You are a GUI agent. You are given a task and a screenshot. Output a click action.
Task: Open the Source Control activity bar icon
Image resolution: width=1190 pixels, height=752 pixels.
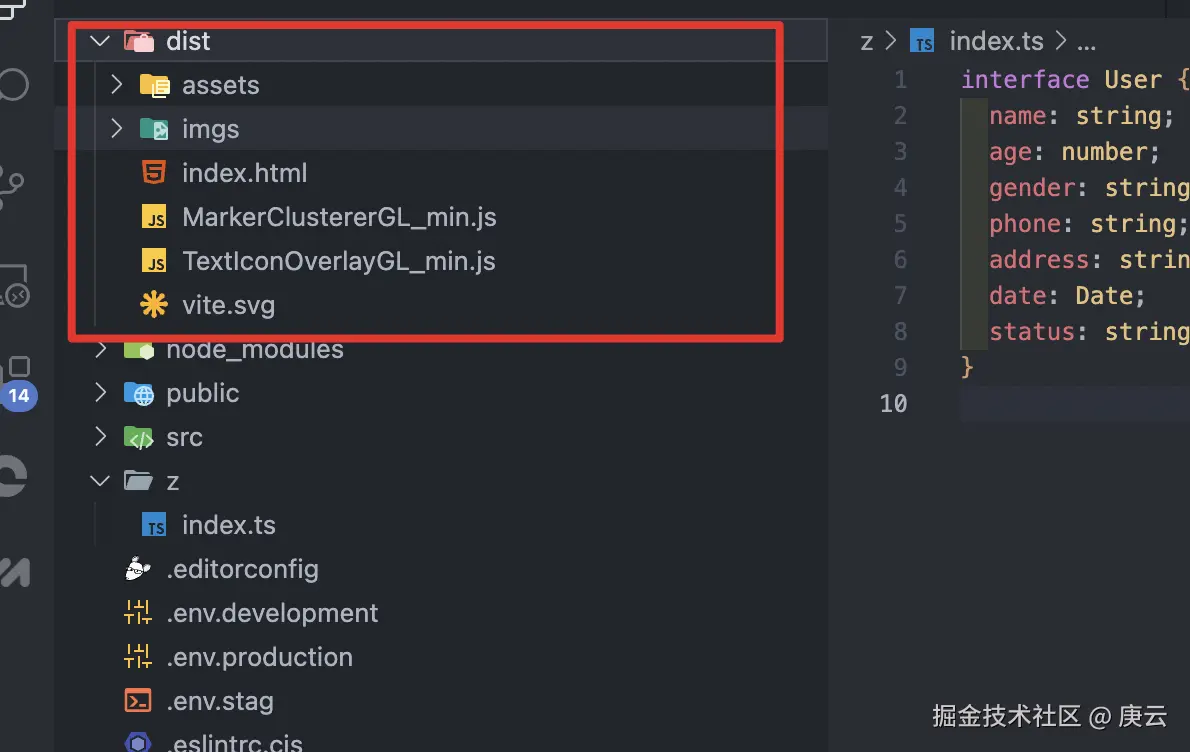[x=13, y=186]
